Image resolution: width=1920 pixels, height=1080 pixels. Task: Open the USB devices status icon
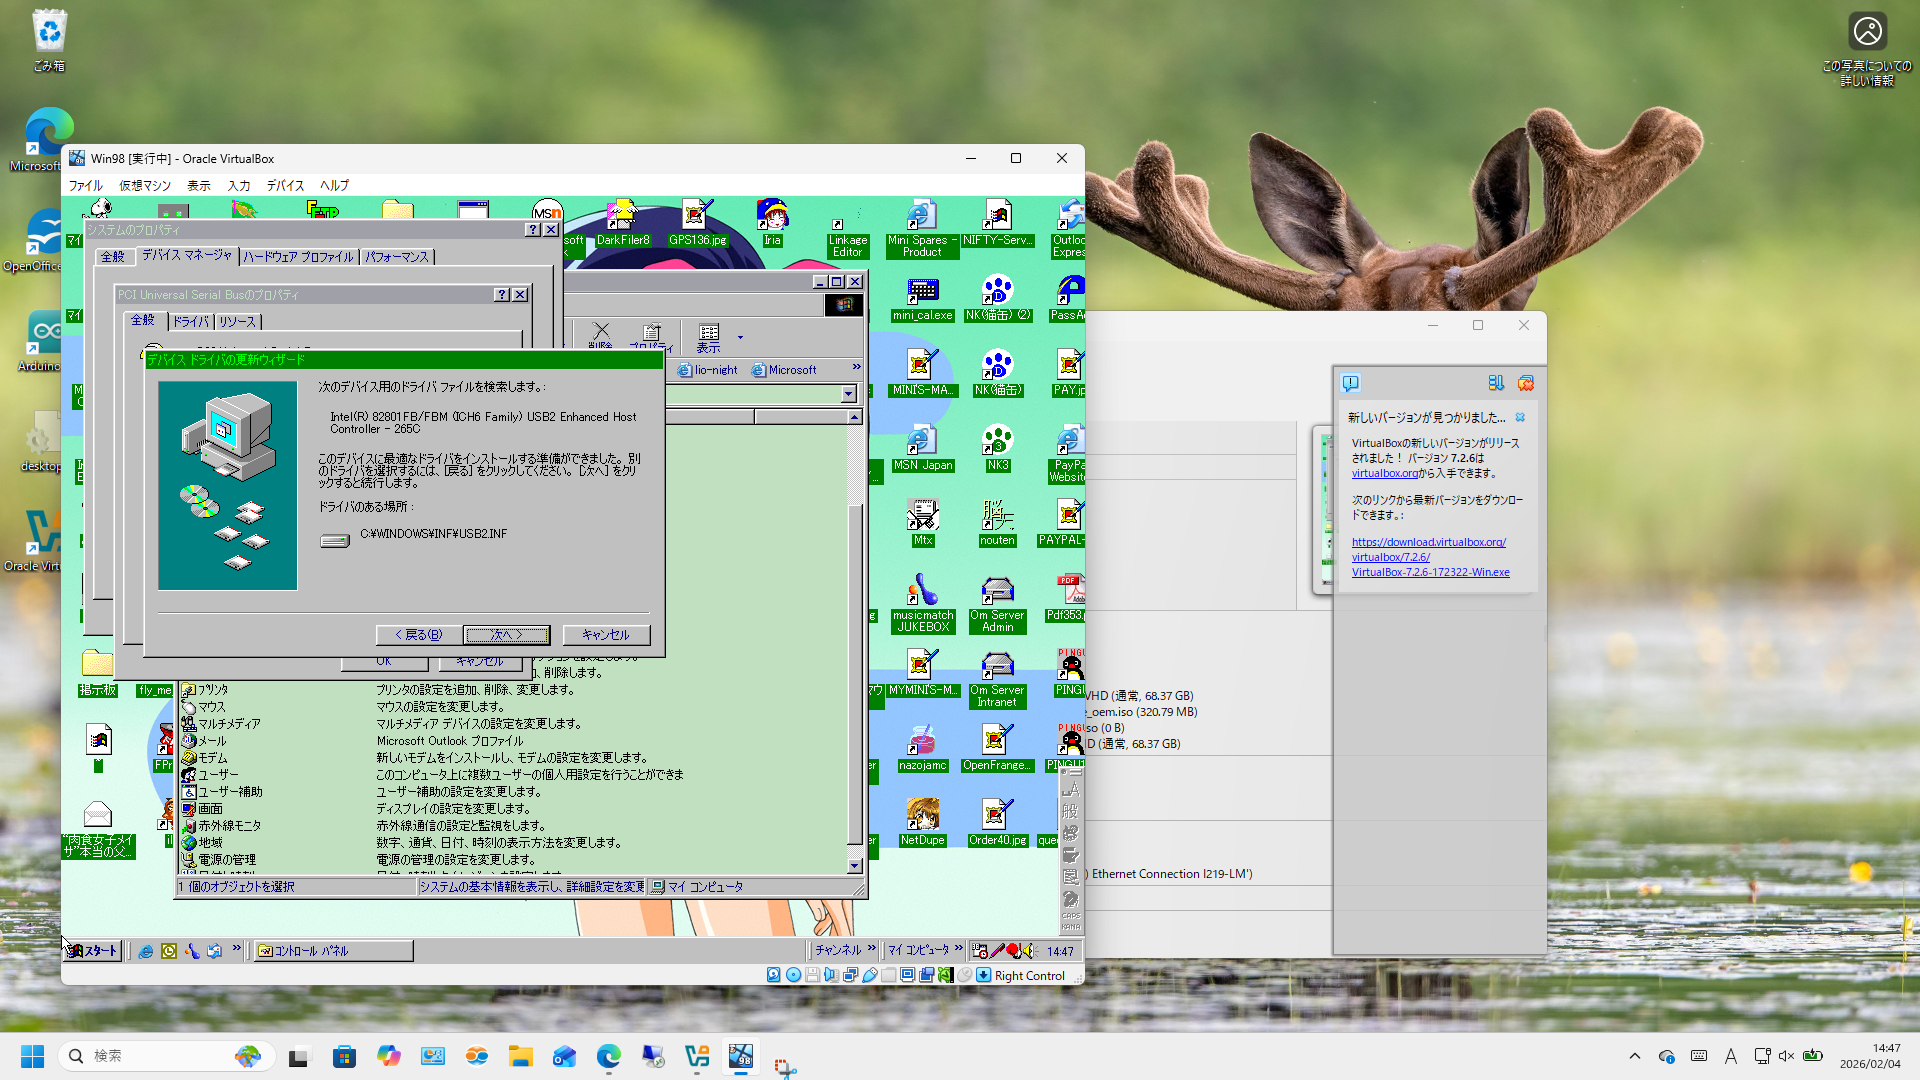(870, 975)
